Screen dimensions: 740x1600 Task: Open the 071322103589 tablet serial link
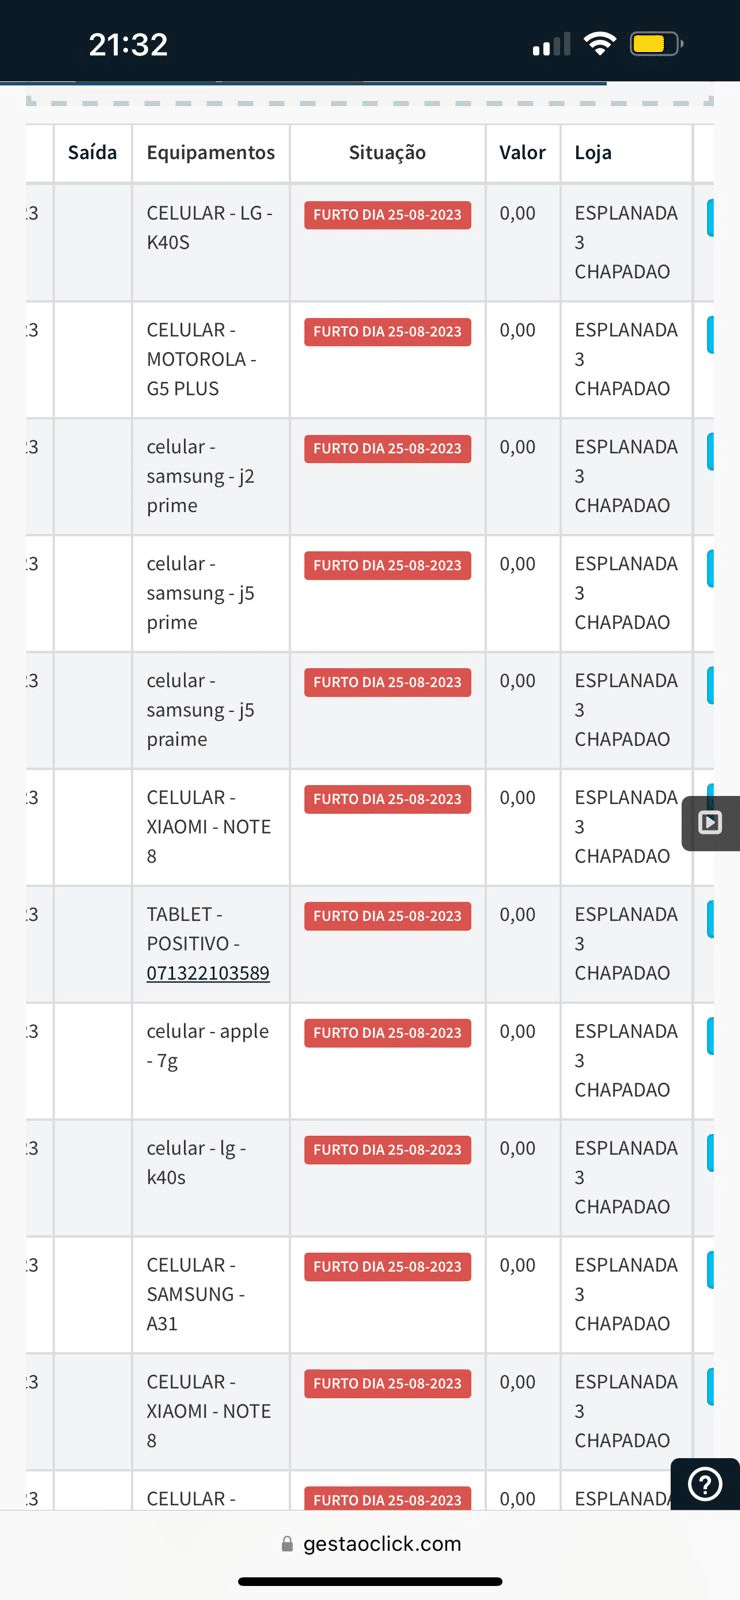[x=208, y=973]
